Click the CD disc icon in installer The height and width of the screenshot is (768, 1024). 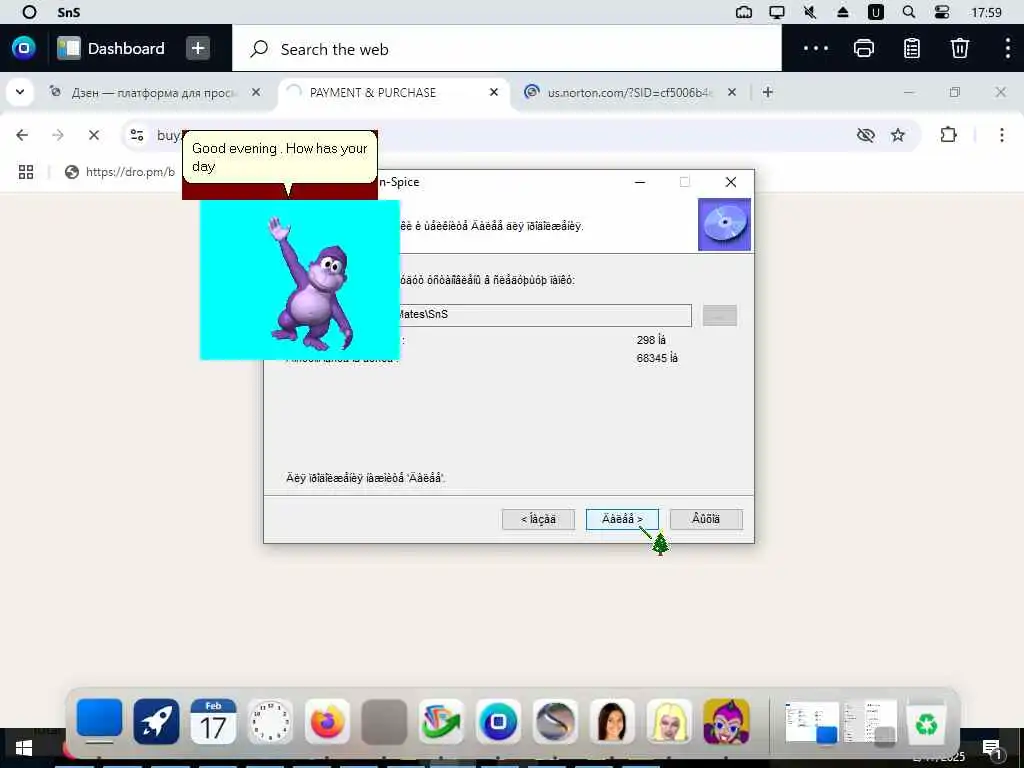pos(724,224)
